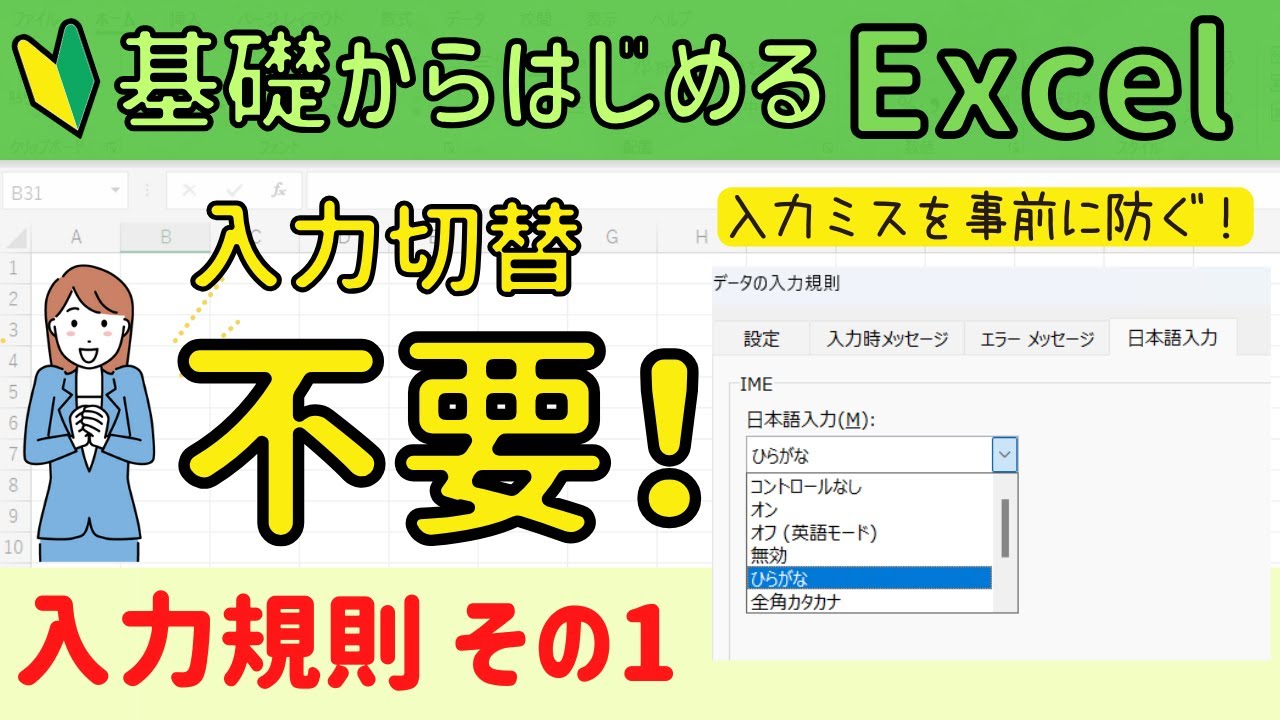Select row 8 header
Viewport: 1280px width, 720px height.
14,485
